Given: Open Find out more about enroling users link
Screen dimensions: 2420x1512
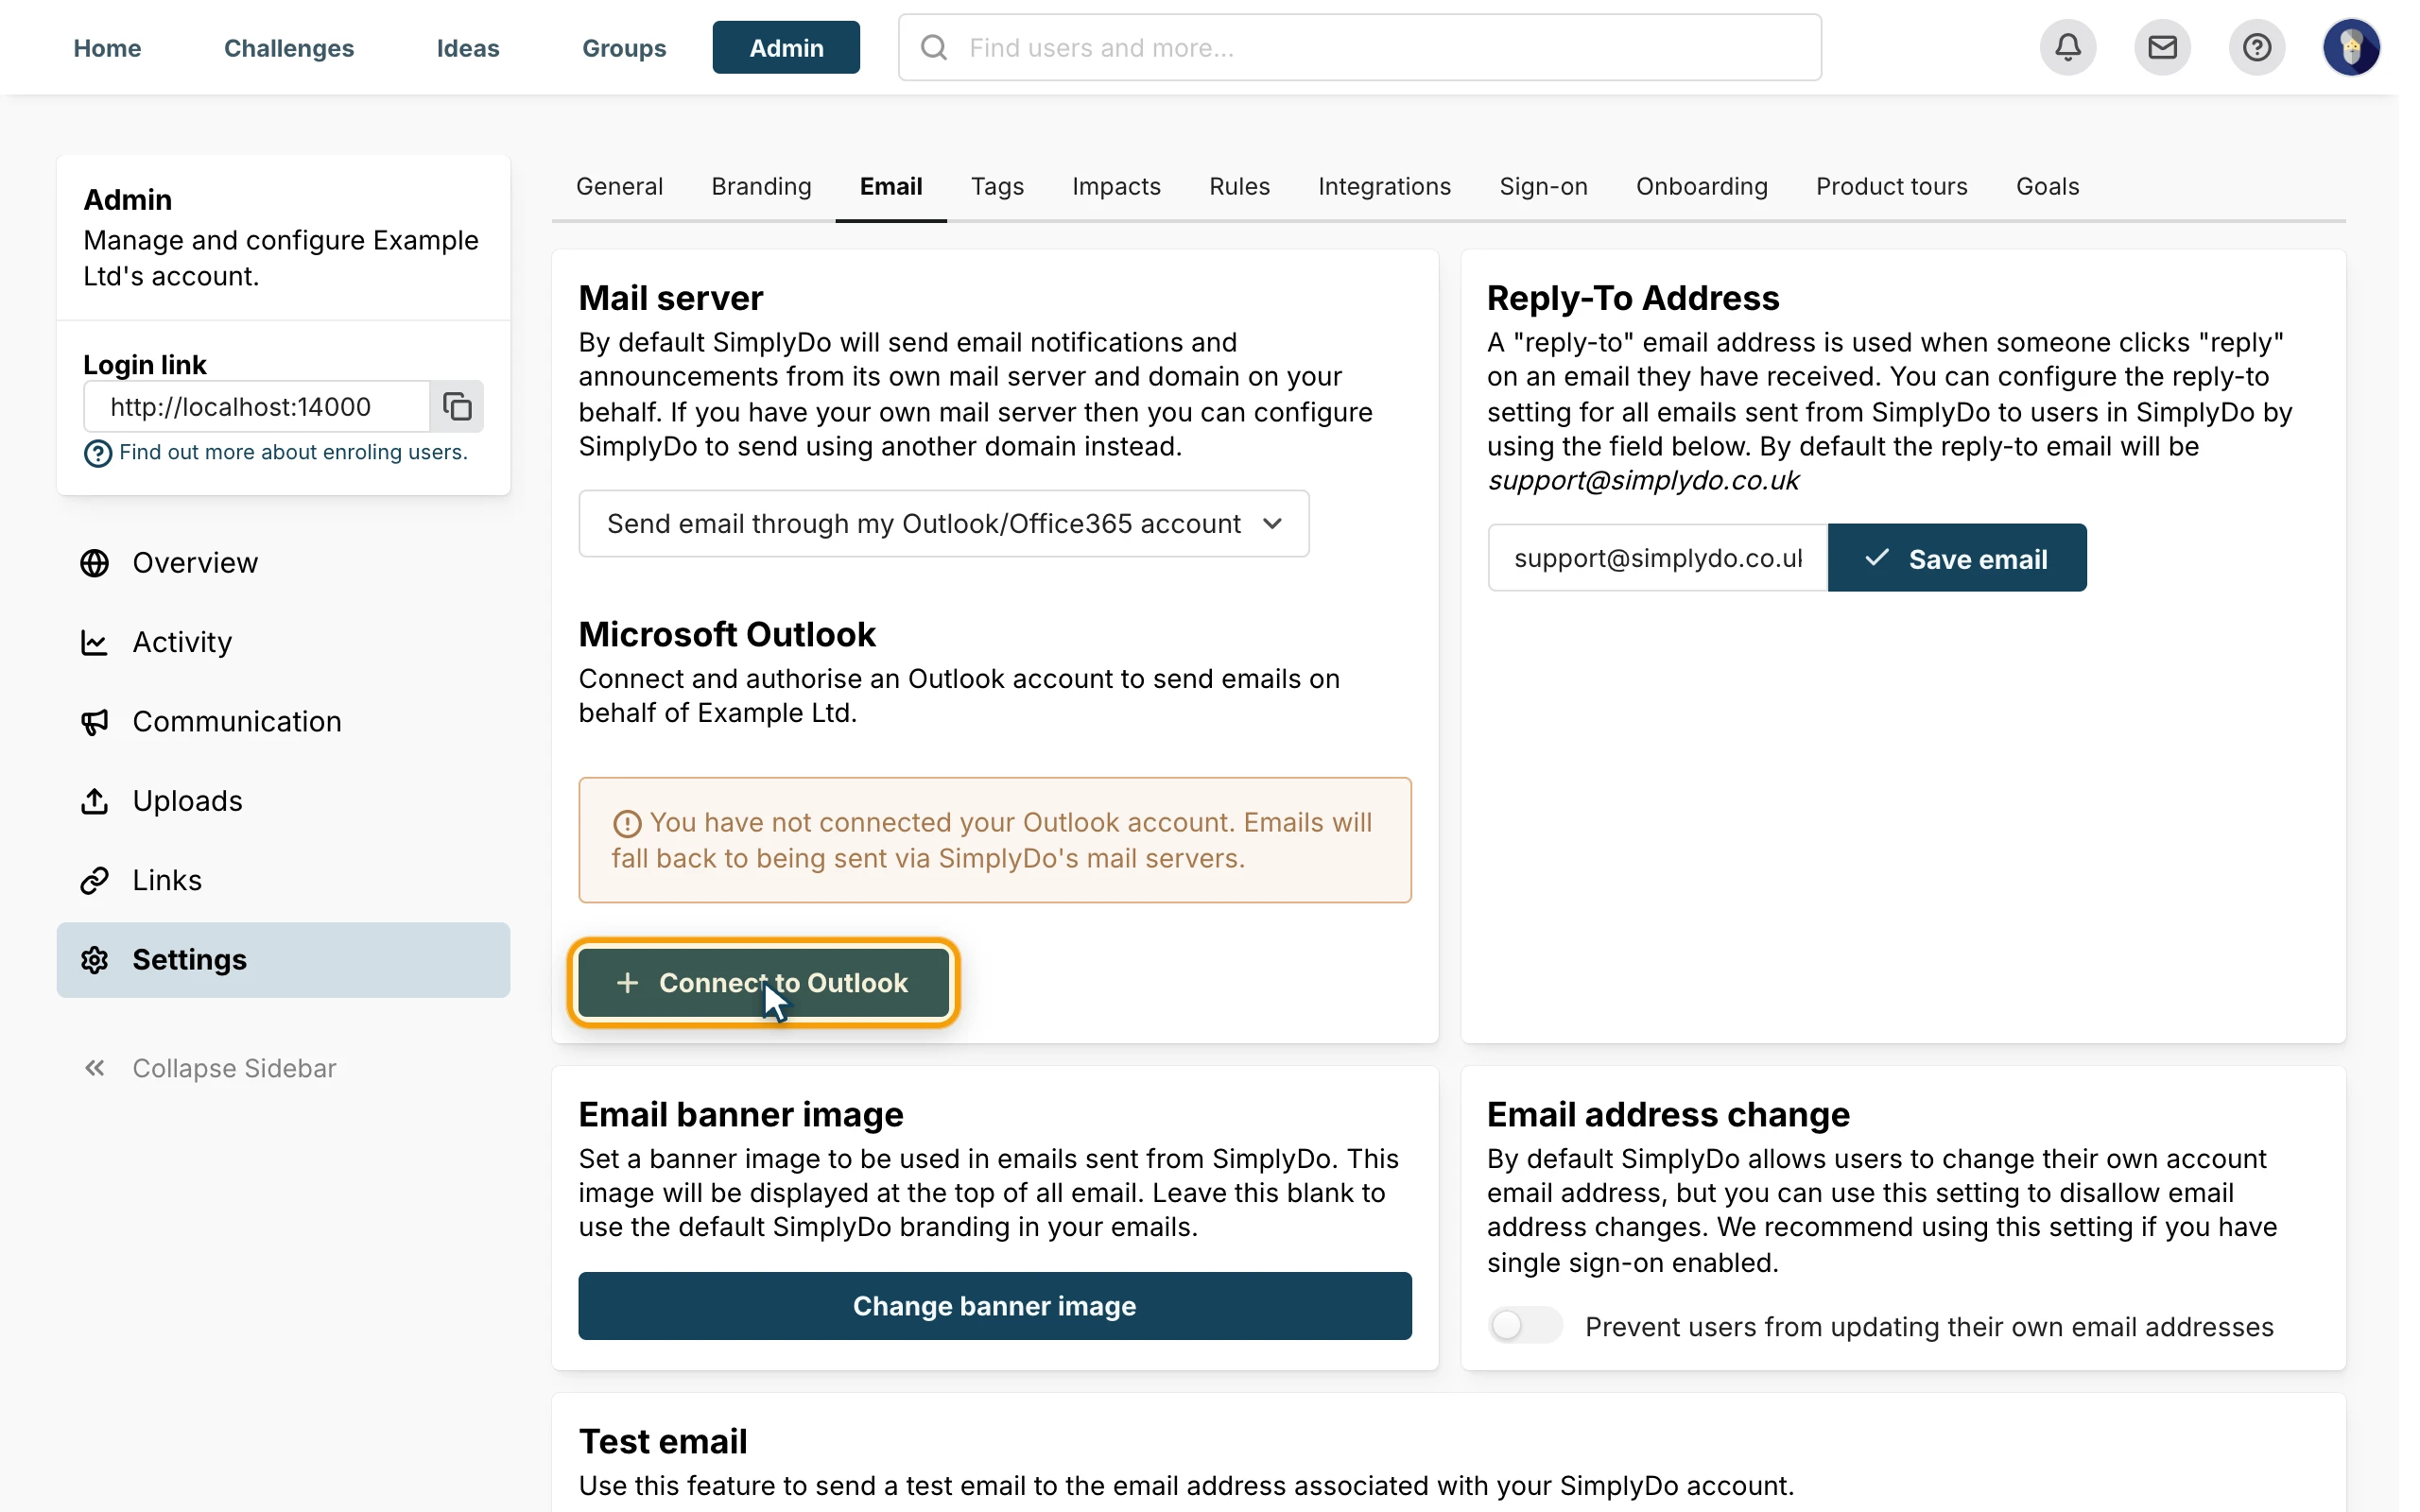Looking at the screenshot, I should tap(293, 452).
